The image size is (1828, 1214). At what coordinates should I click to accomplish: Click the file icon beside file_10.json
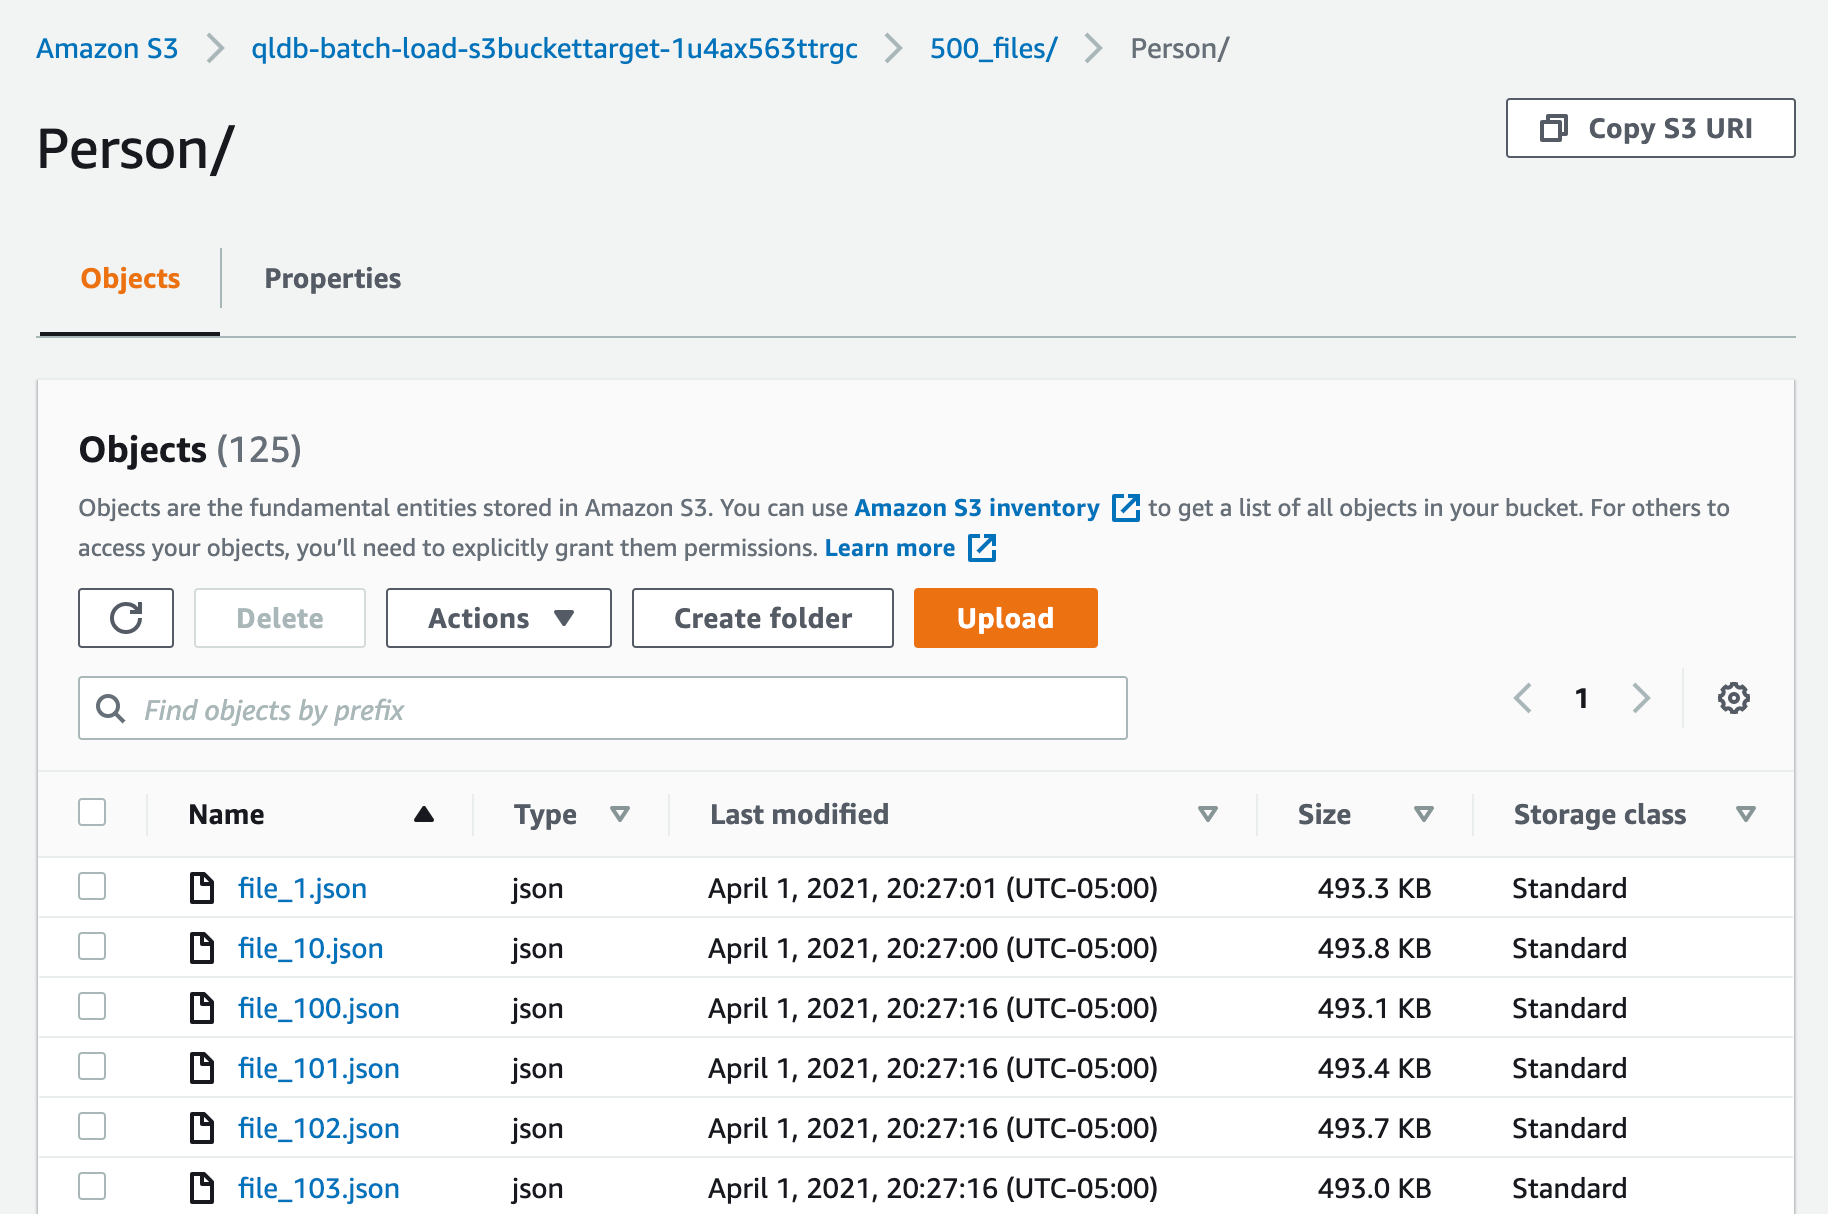tap(202, 948)
